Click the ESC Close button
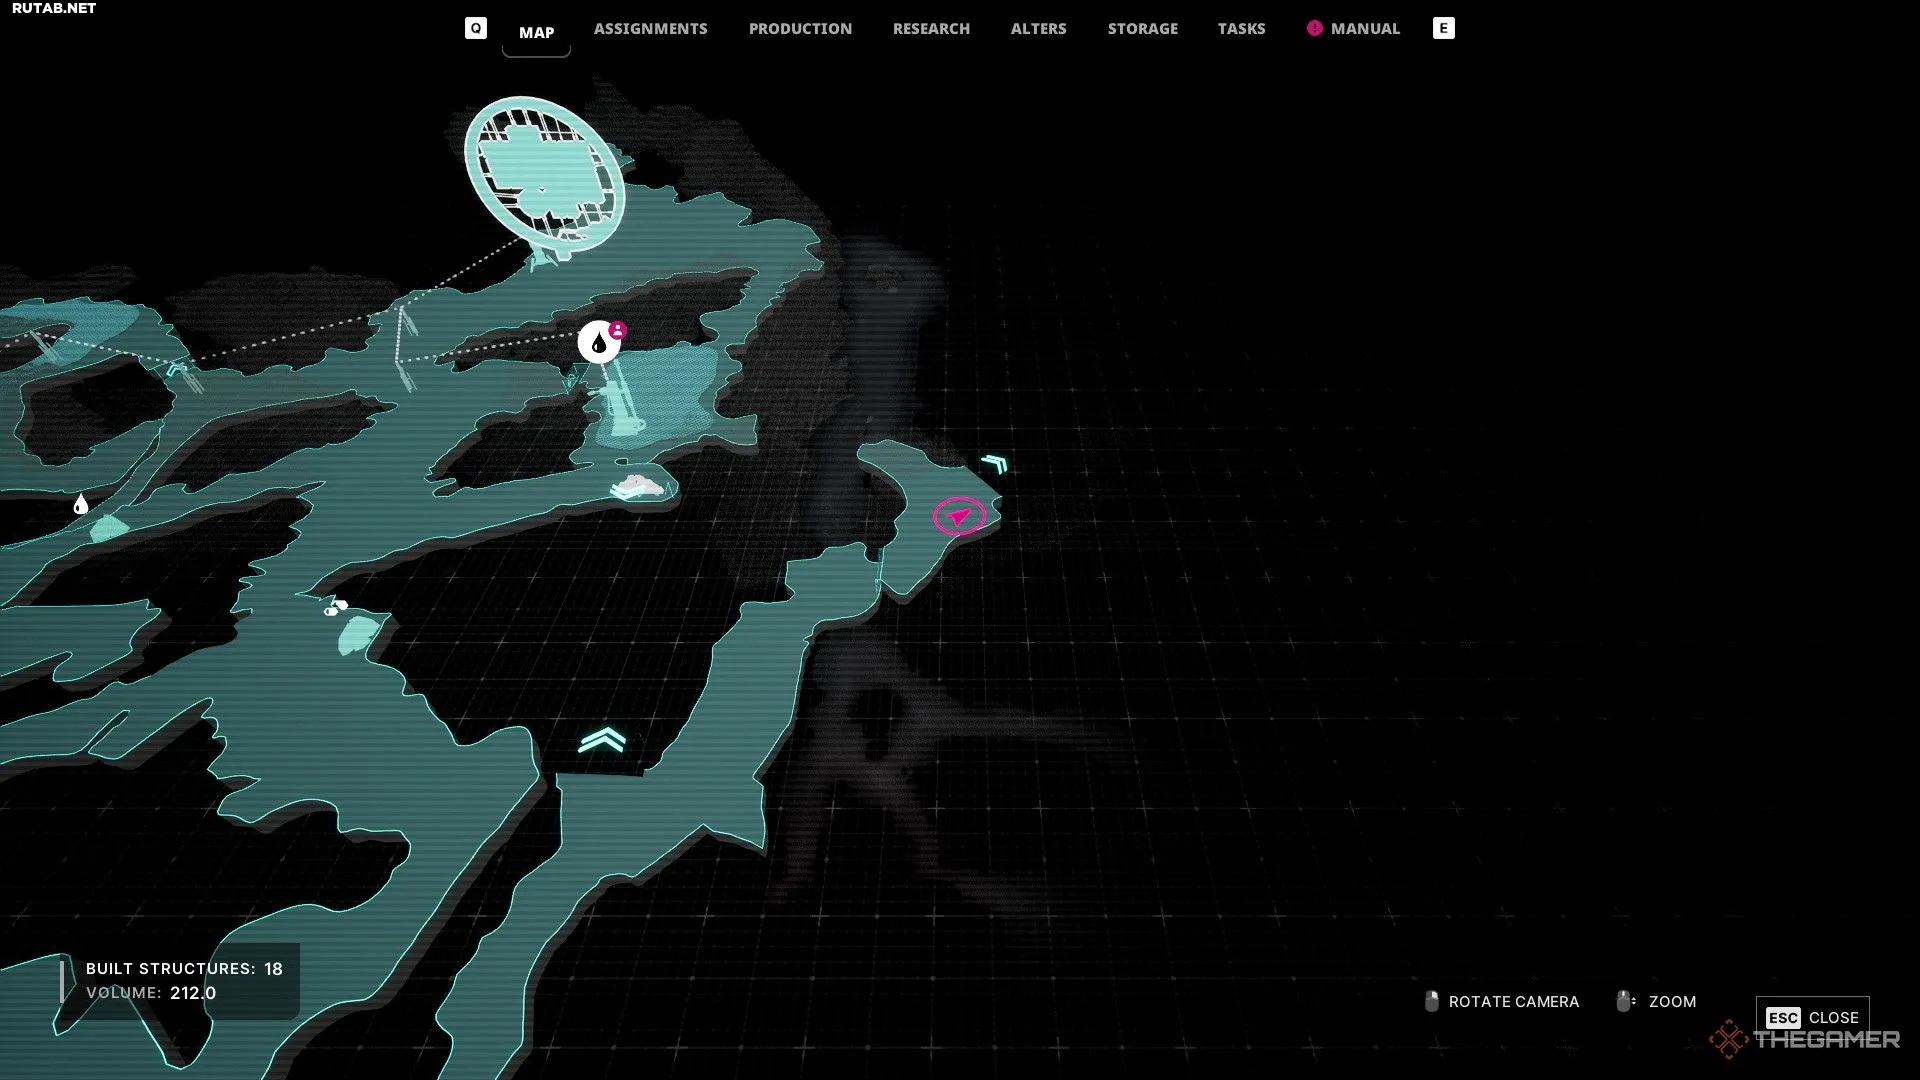The image size is (1920, 1080). pos(1812,1017)
